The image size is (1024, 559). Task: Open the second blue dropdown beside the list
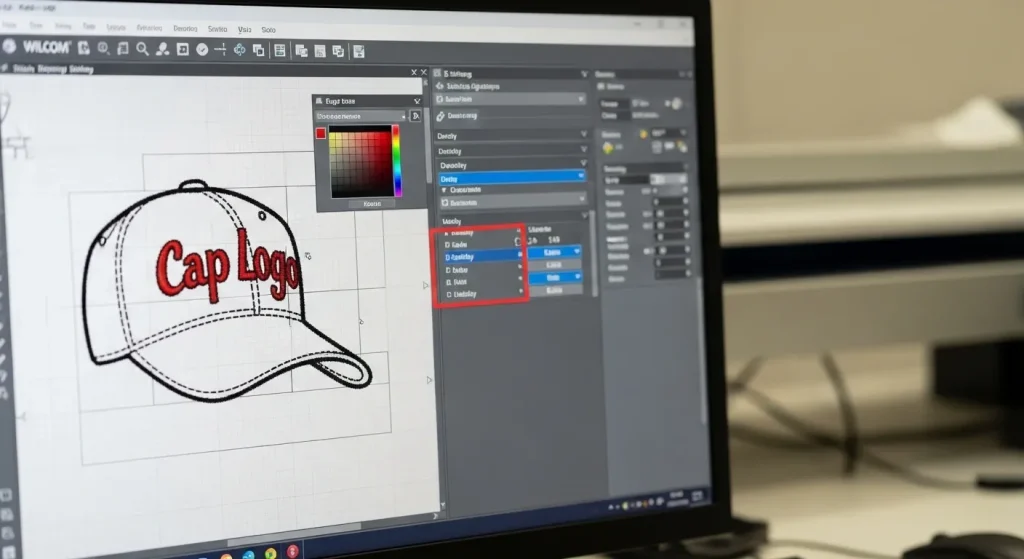[x=554, y=278]
